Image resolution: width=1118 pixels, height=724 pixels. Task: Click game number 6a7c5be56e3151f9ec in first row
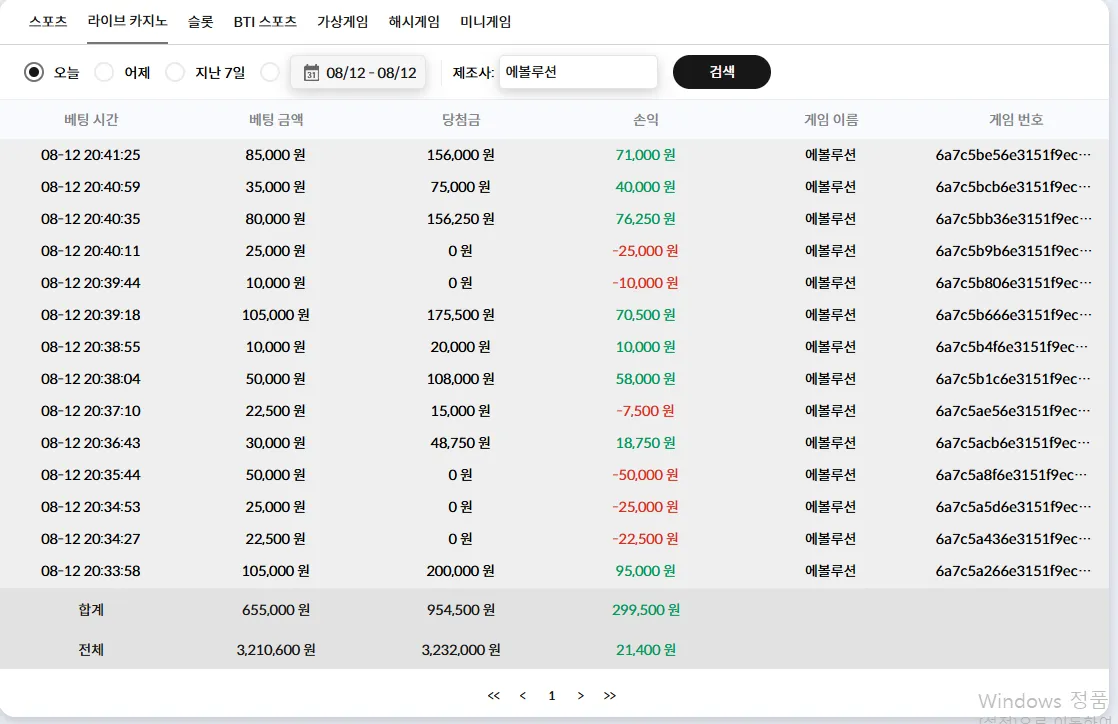[x=1013, y=155]
